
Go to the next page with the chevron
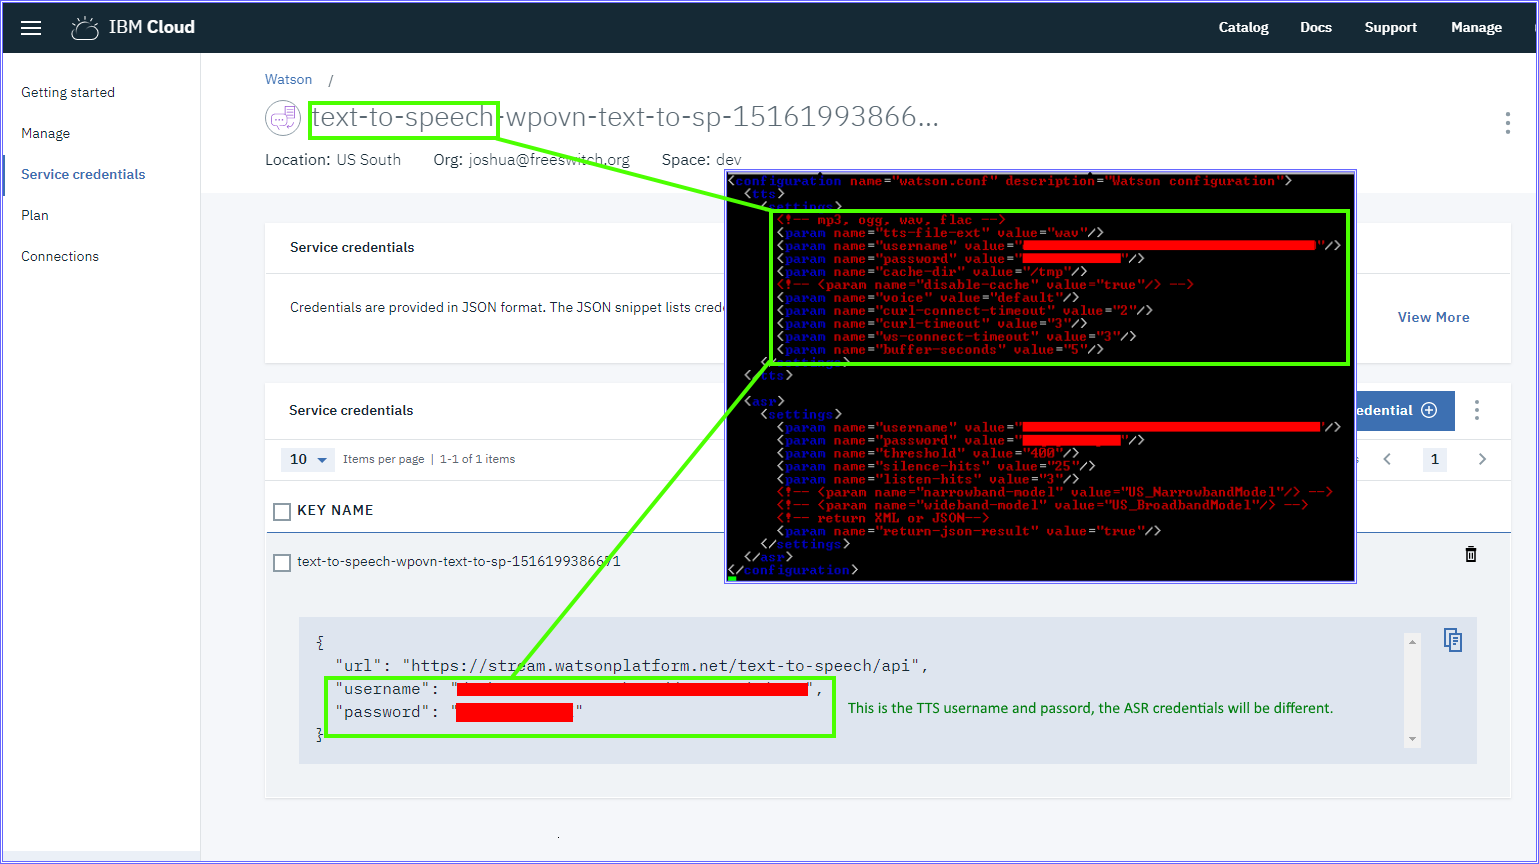click(1482, 459)
